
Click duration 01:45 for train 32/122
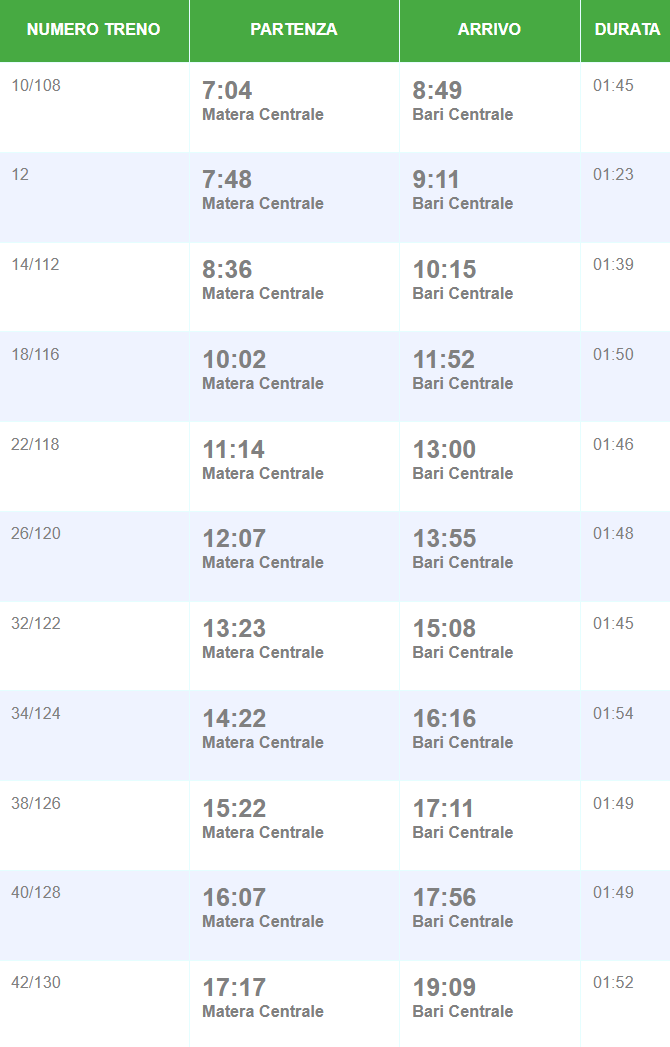coord(613,624)
